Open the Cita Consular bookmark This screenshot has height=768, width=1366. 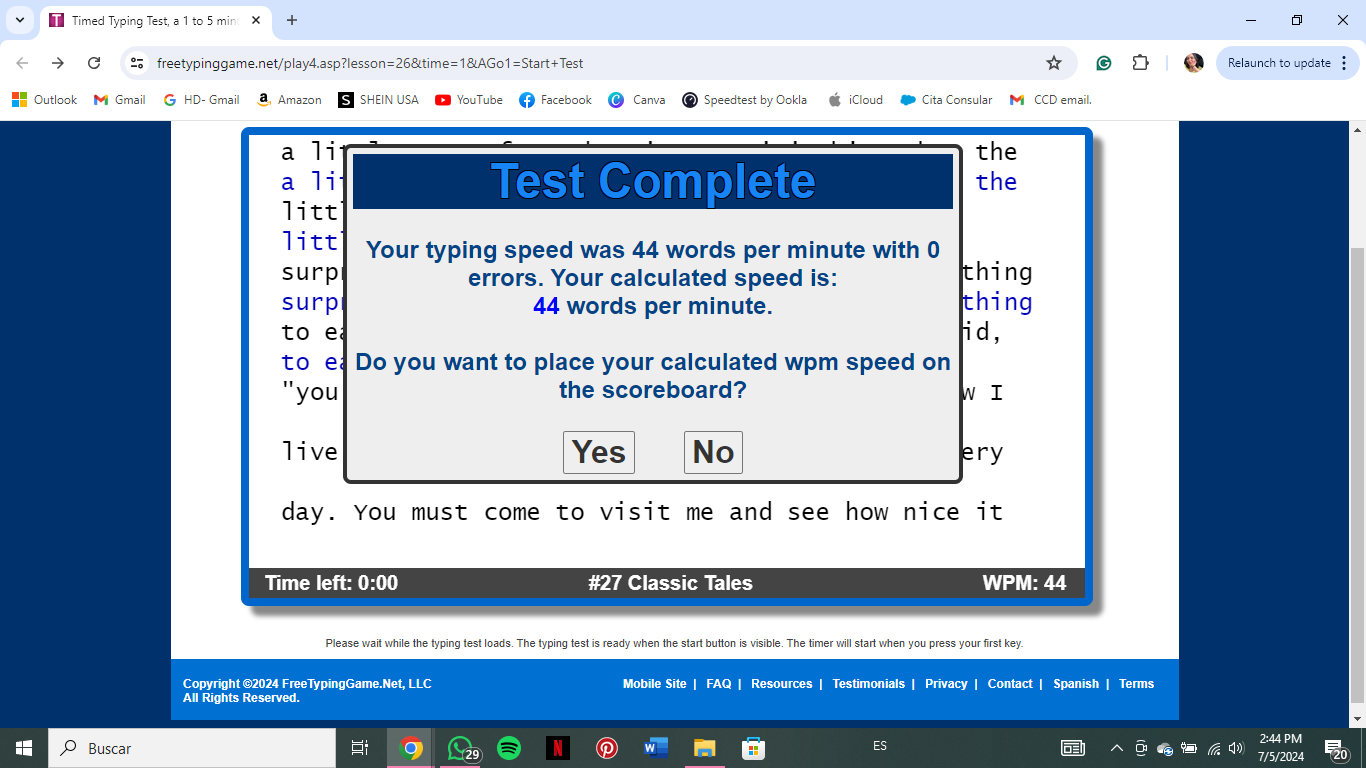coord(946,100)
